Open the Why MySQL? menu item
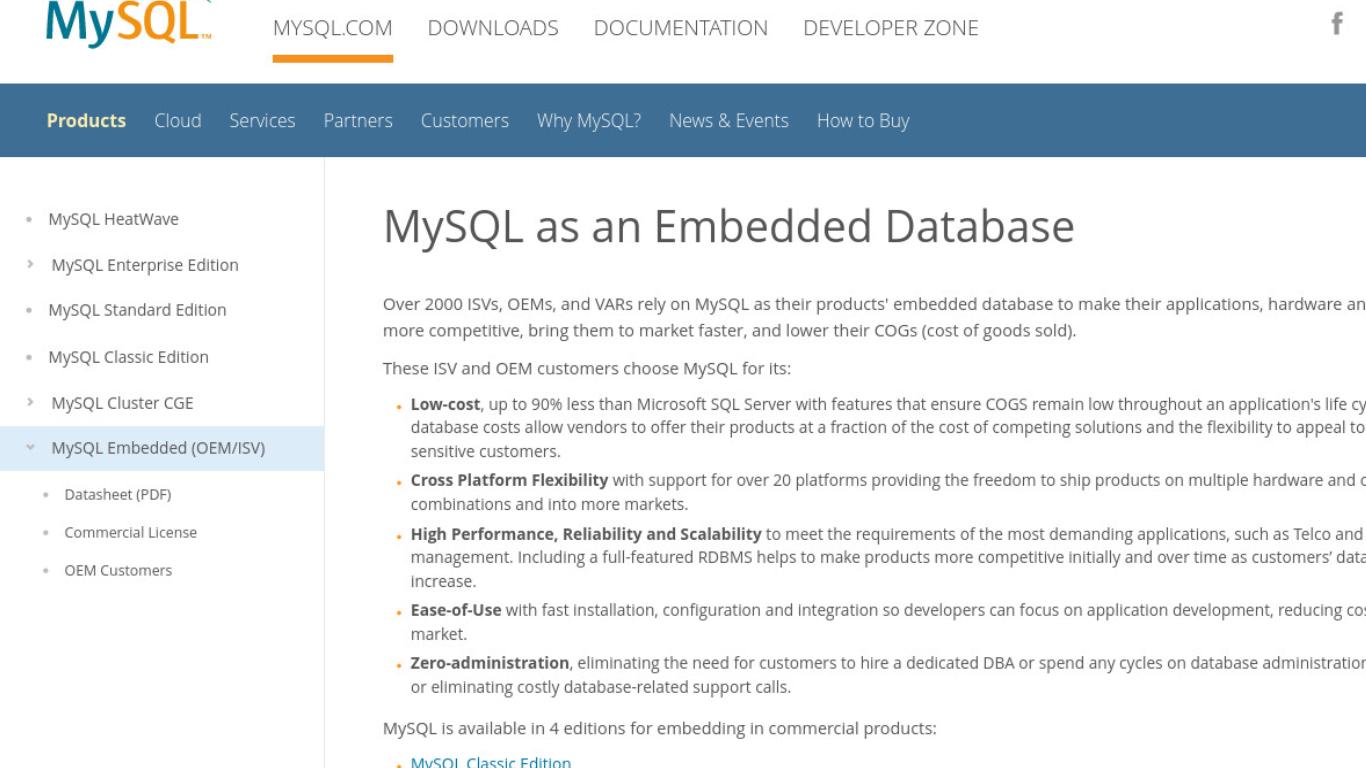Viewport: 1366px width, 768px height. (589, 120)
